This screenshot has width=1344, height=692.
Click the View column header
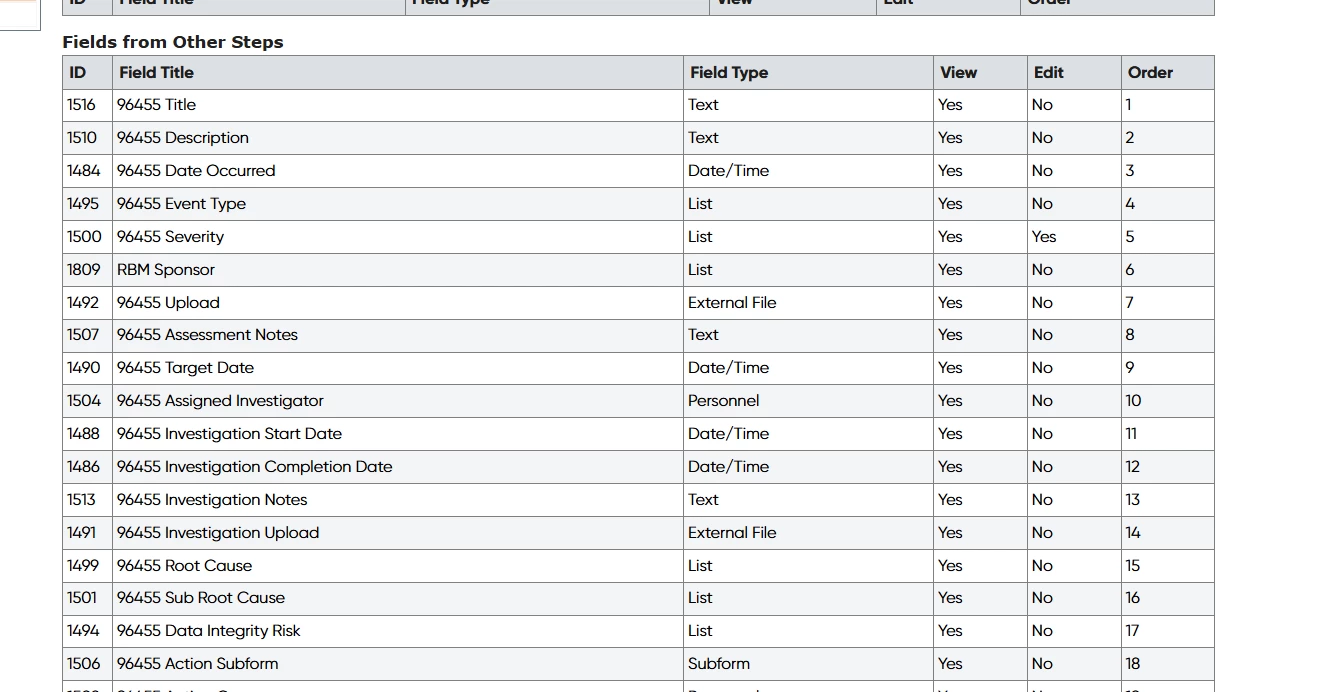pos(958,72)
